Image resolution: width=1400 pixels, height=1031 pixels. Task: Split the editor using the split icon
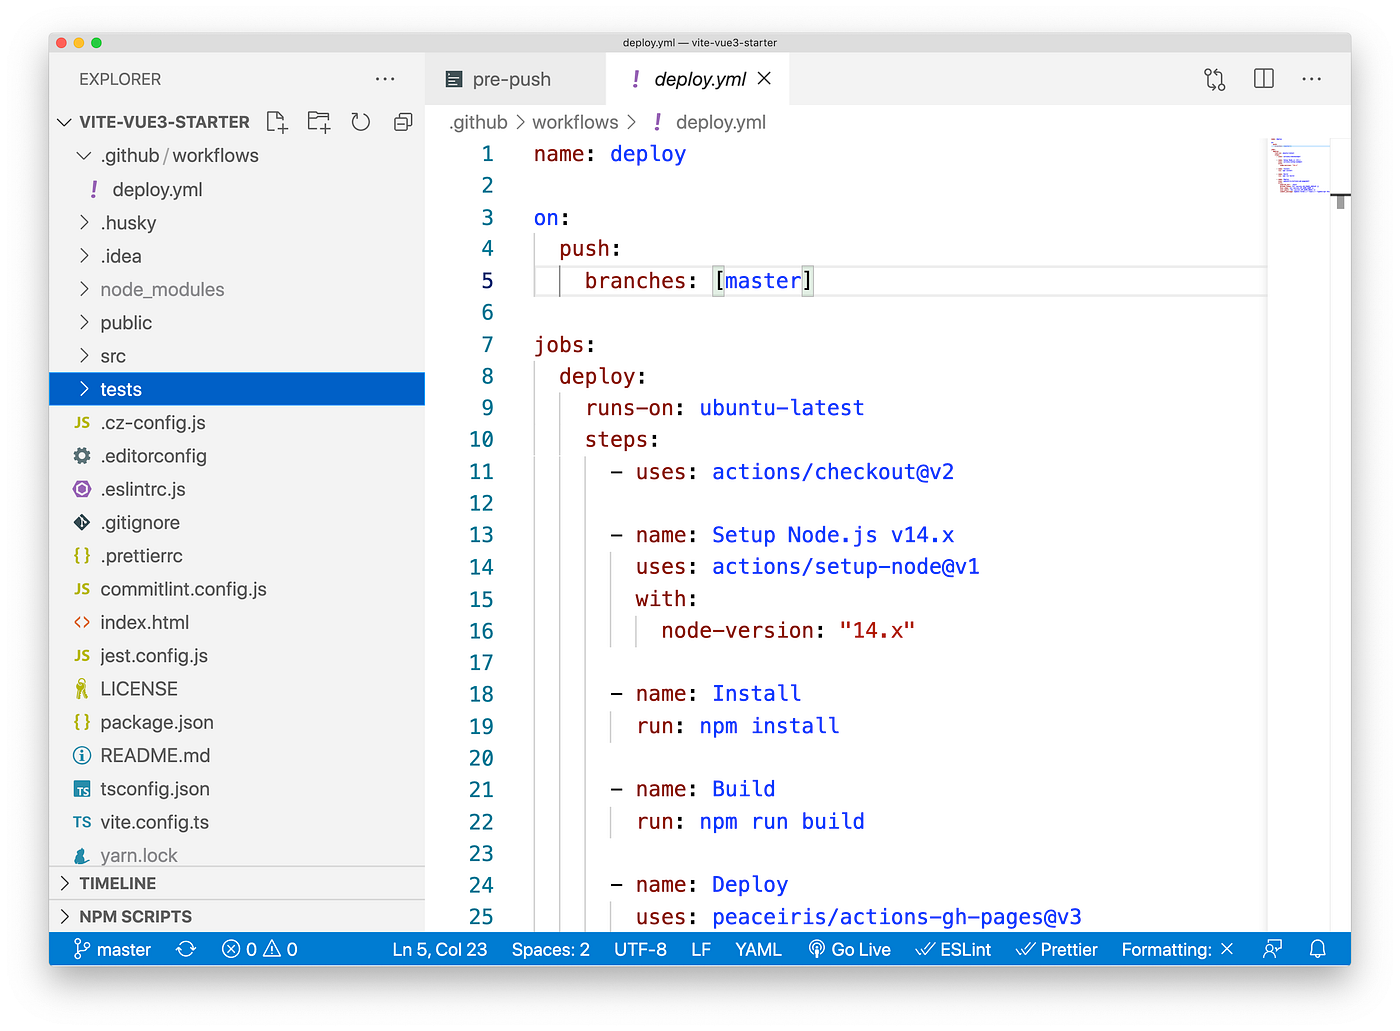pyautogui.click(x=1263, y=78)
